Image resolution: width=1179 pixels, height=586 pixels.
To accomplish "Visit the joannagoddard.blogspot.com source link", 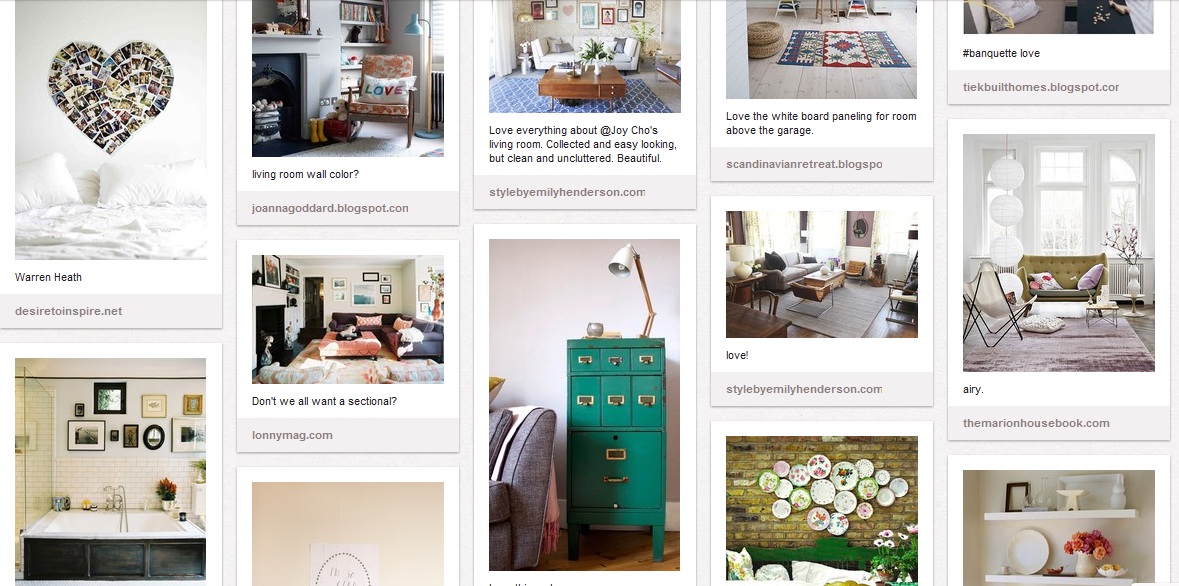I will click(330, 208).
